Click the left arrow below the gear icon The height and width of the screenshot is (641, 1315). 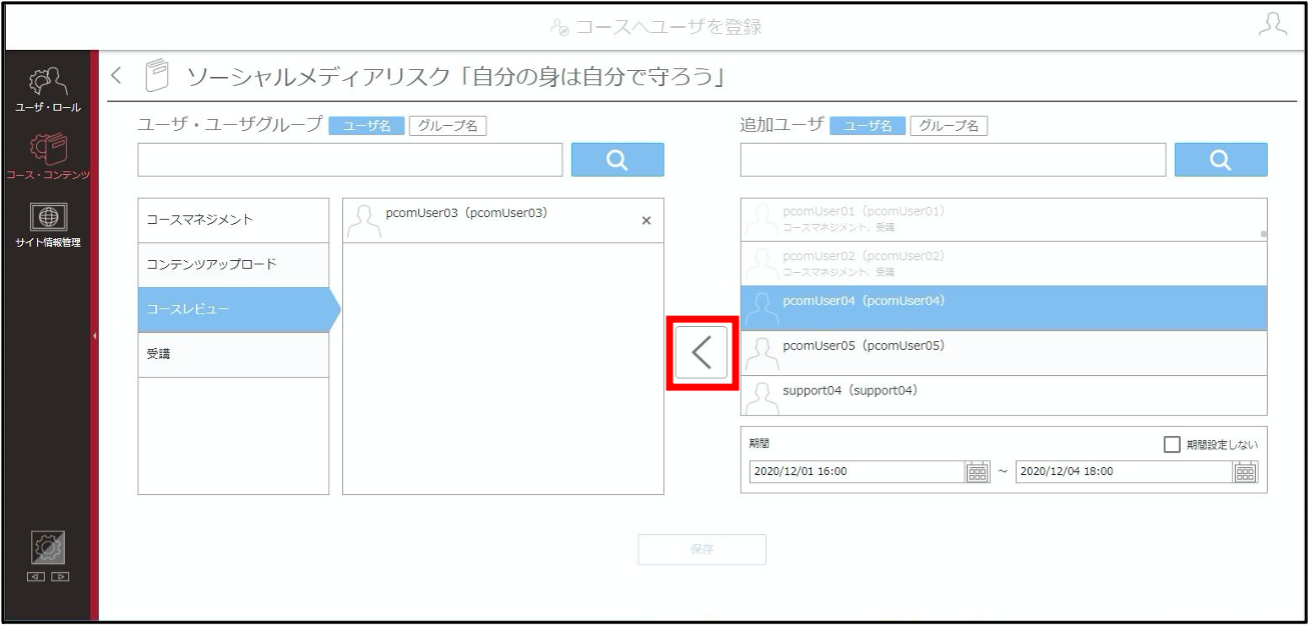38,578
